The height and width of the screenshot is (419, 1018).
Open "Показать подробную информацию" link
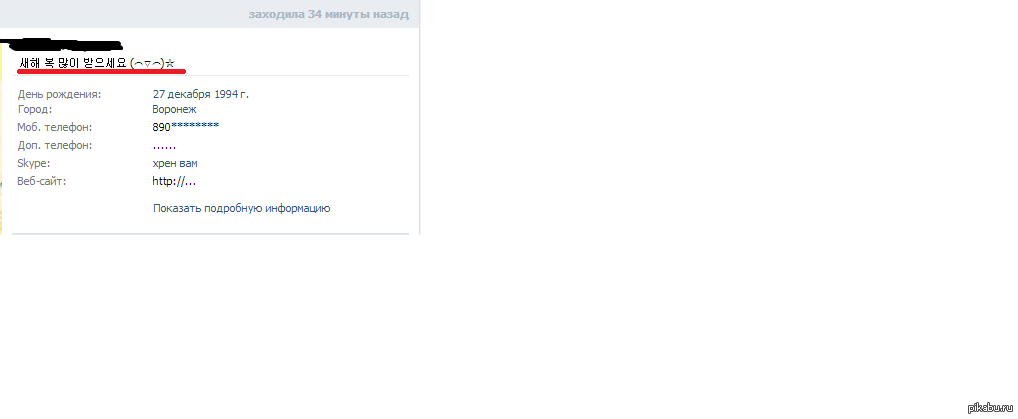point(242,209)
